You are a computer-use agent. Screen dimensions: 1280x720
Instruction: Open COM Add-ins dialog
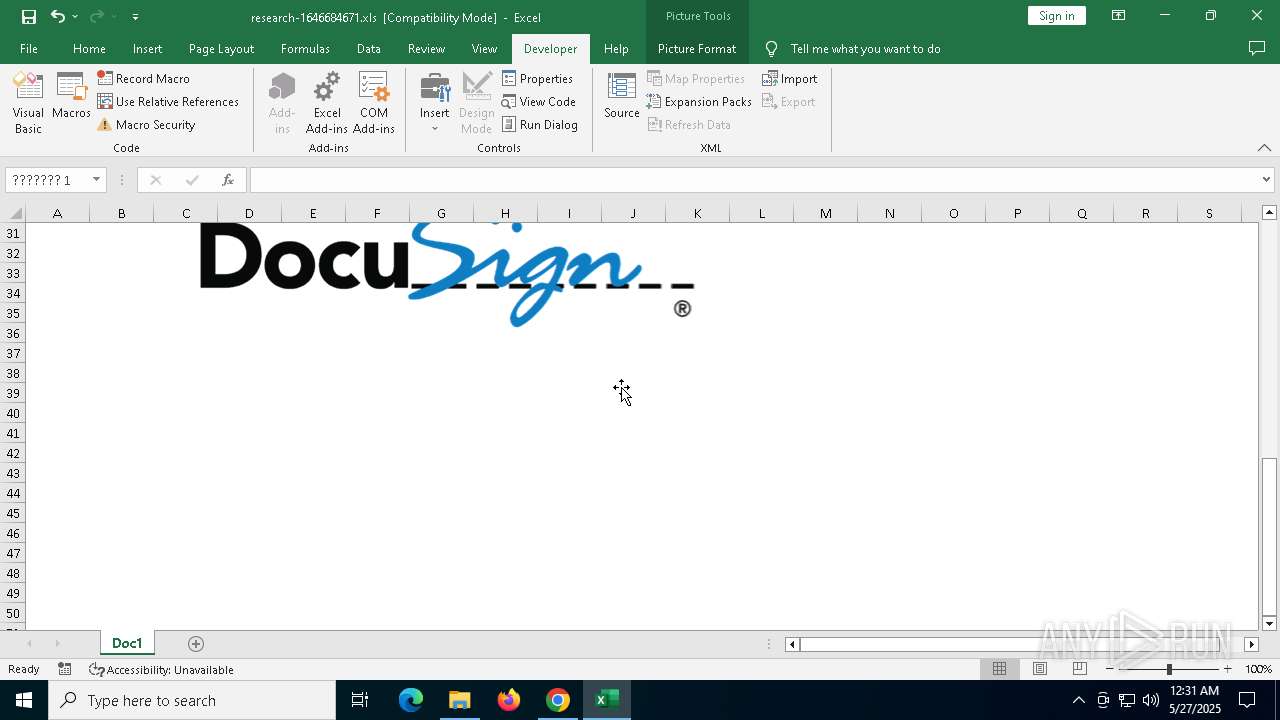pos(374,103)
